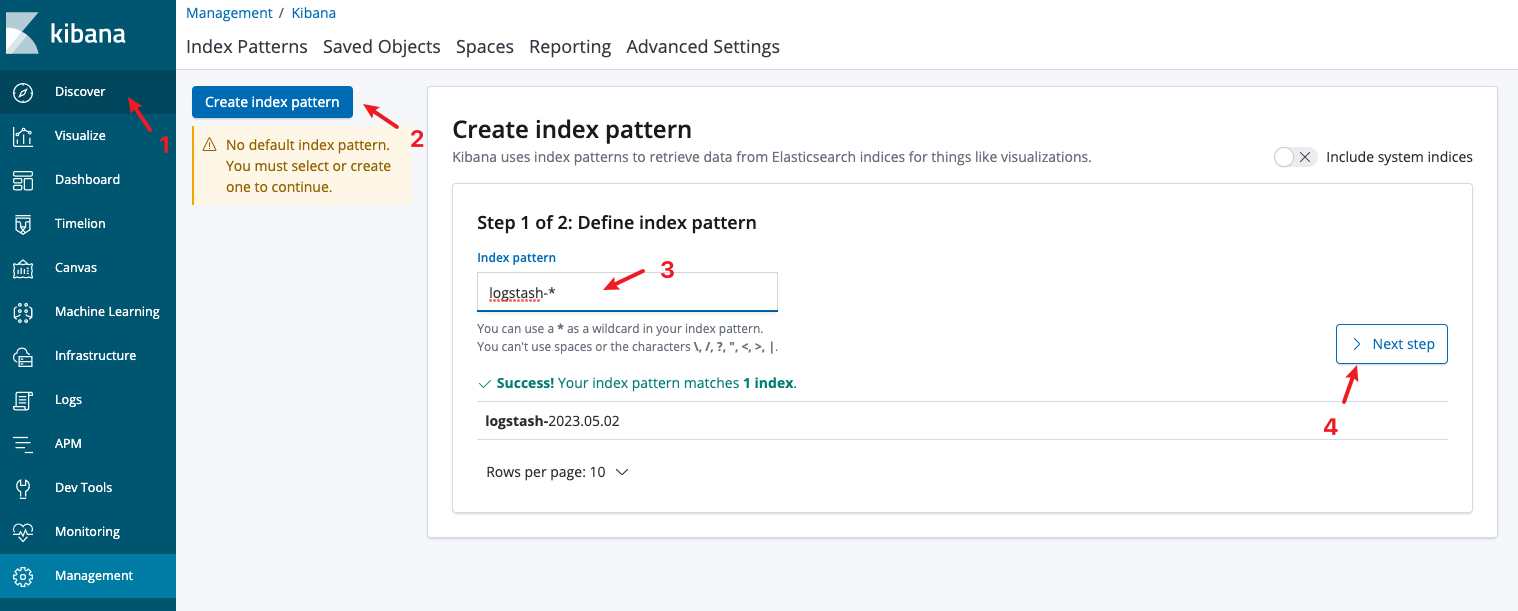Expand Rows per page dropdown
Screen dimensions: 1518x611
(x=557, y=472)
